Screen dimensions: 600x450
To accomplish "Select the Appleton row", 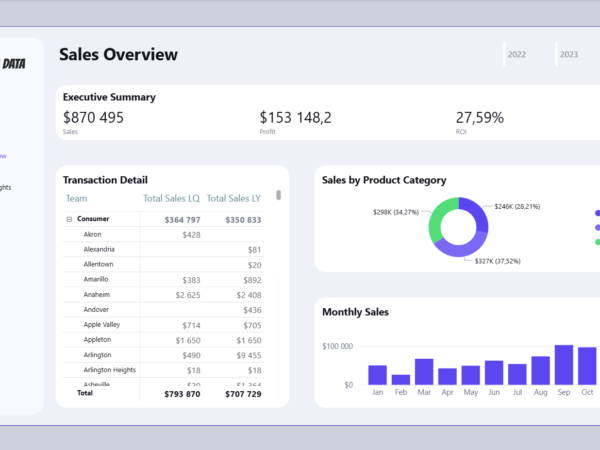I will pos(163,340).
